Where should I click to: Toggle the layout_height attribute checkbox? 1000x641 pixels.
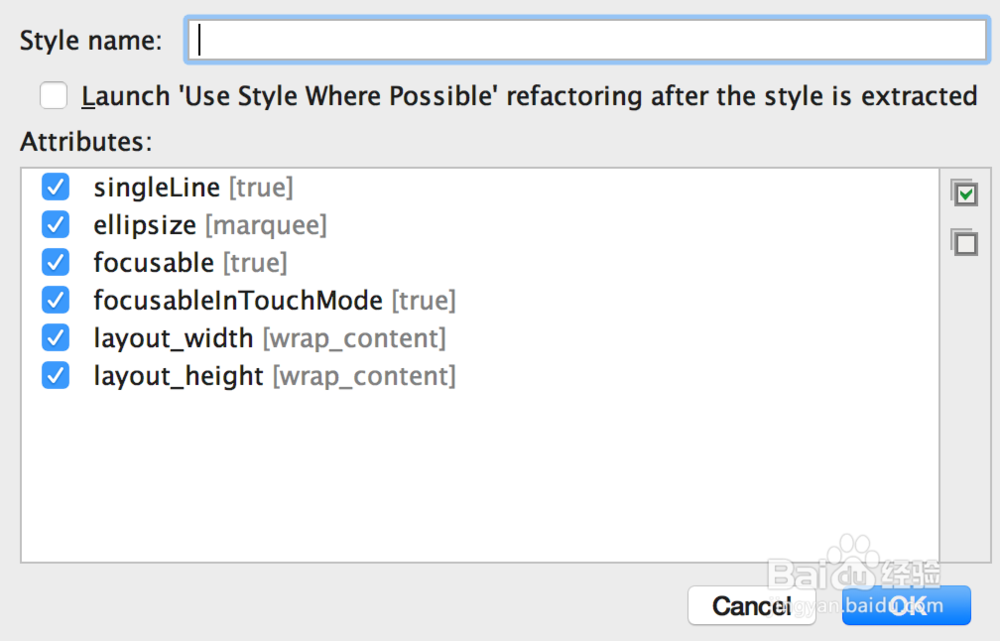pos(56,376)
